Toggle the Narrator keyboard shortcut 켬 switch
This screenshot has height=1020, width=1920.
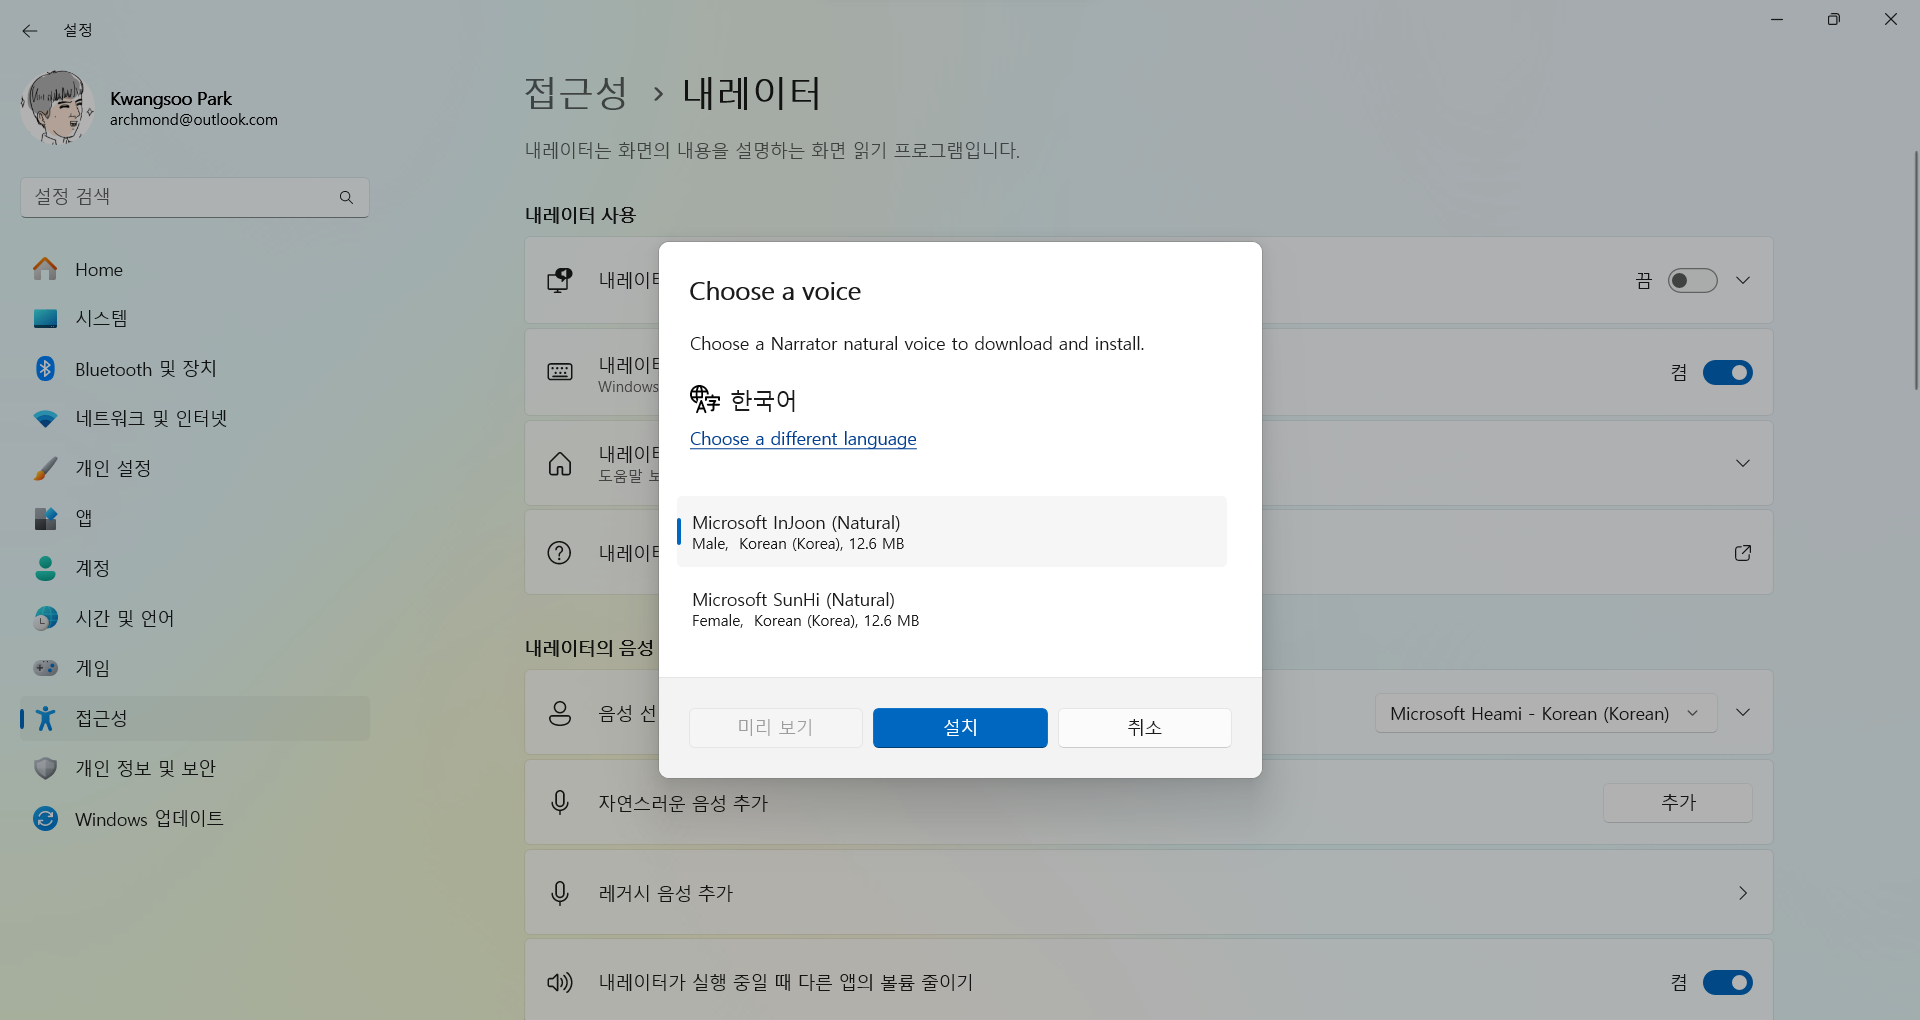pyautogui.click(x=1728, y=373)
